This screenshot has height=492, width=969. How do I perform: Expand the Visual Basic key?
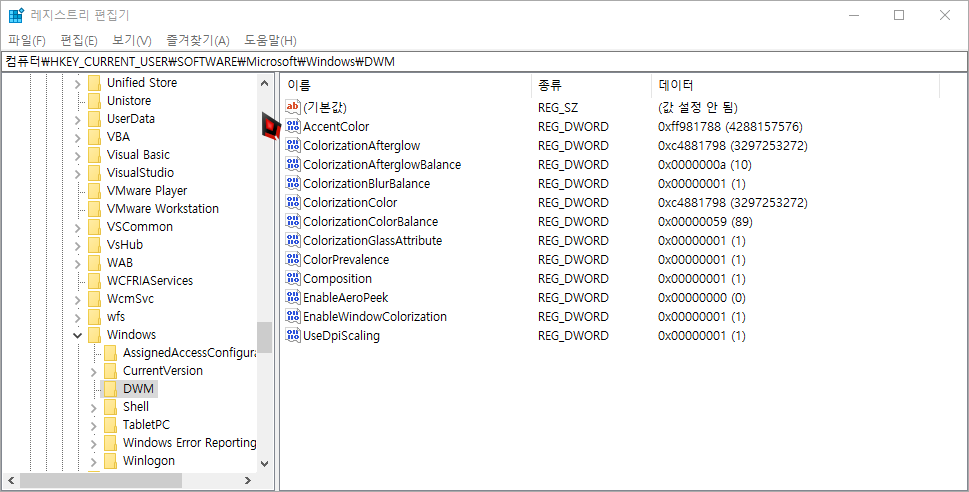click(77, 155)
